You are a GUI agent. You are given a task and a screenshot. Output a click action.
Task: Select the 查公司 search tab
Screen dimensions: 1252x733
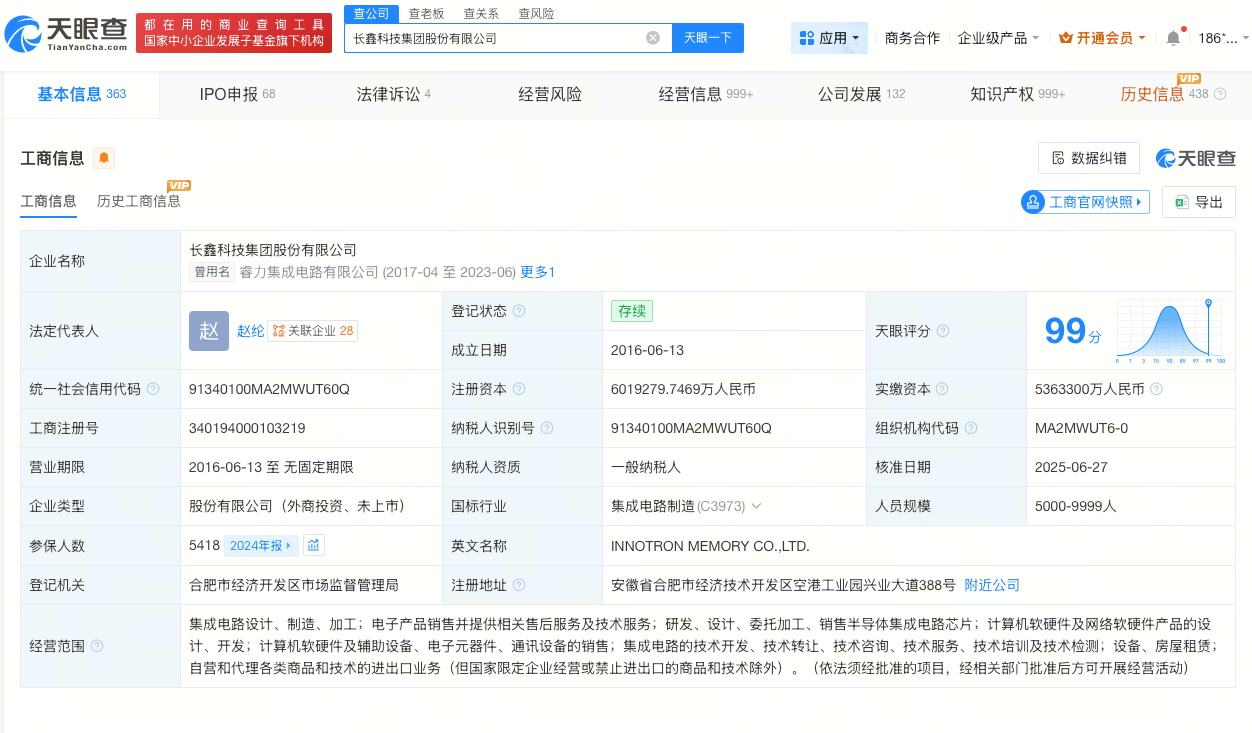point(372,13)
